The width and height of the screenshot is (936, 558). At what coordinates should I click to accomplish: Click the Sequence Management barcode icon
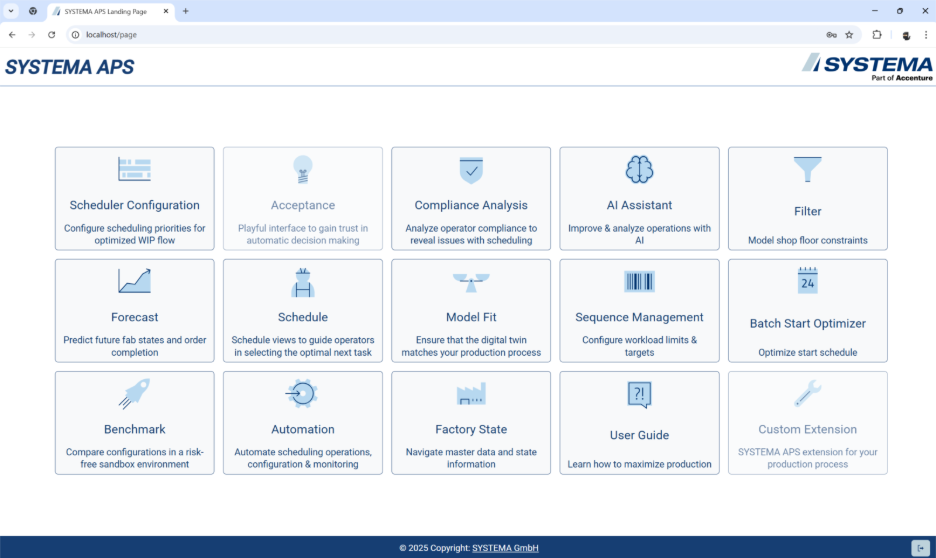point(639,281)
